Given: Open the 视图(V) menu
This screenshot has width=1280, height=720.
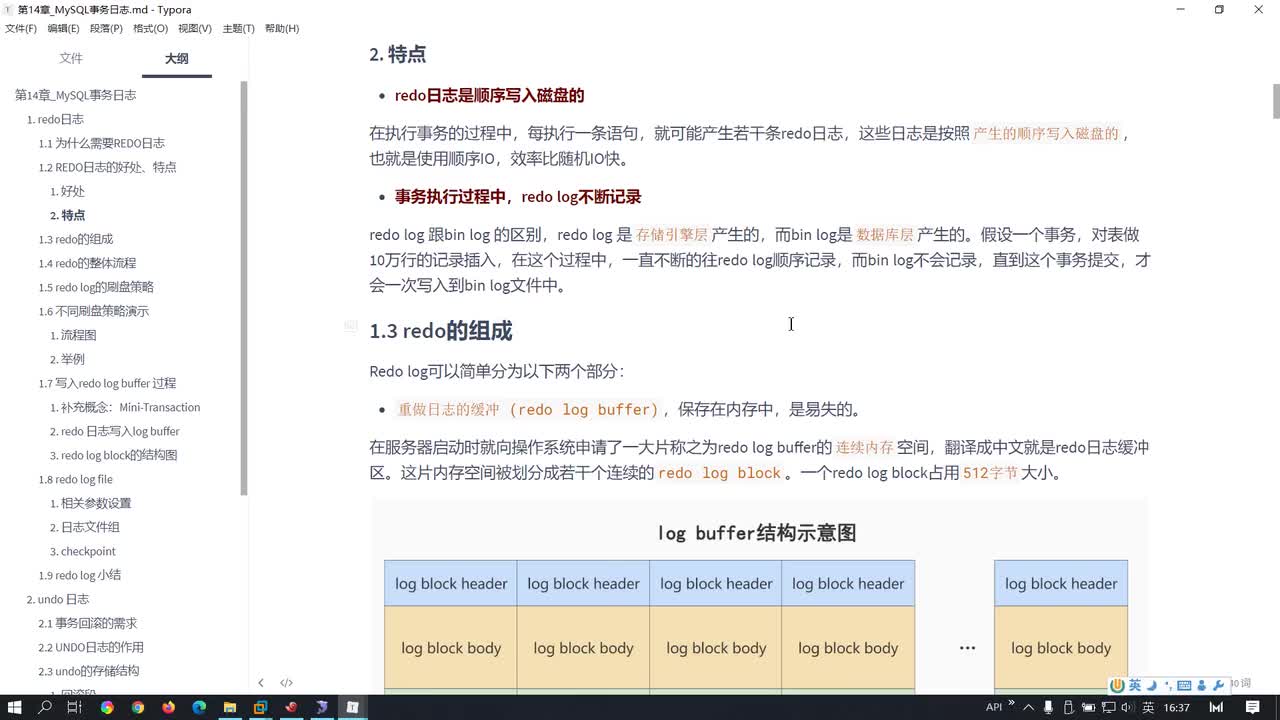Looking at the screenshot, I should tap(194, 28).
